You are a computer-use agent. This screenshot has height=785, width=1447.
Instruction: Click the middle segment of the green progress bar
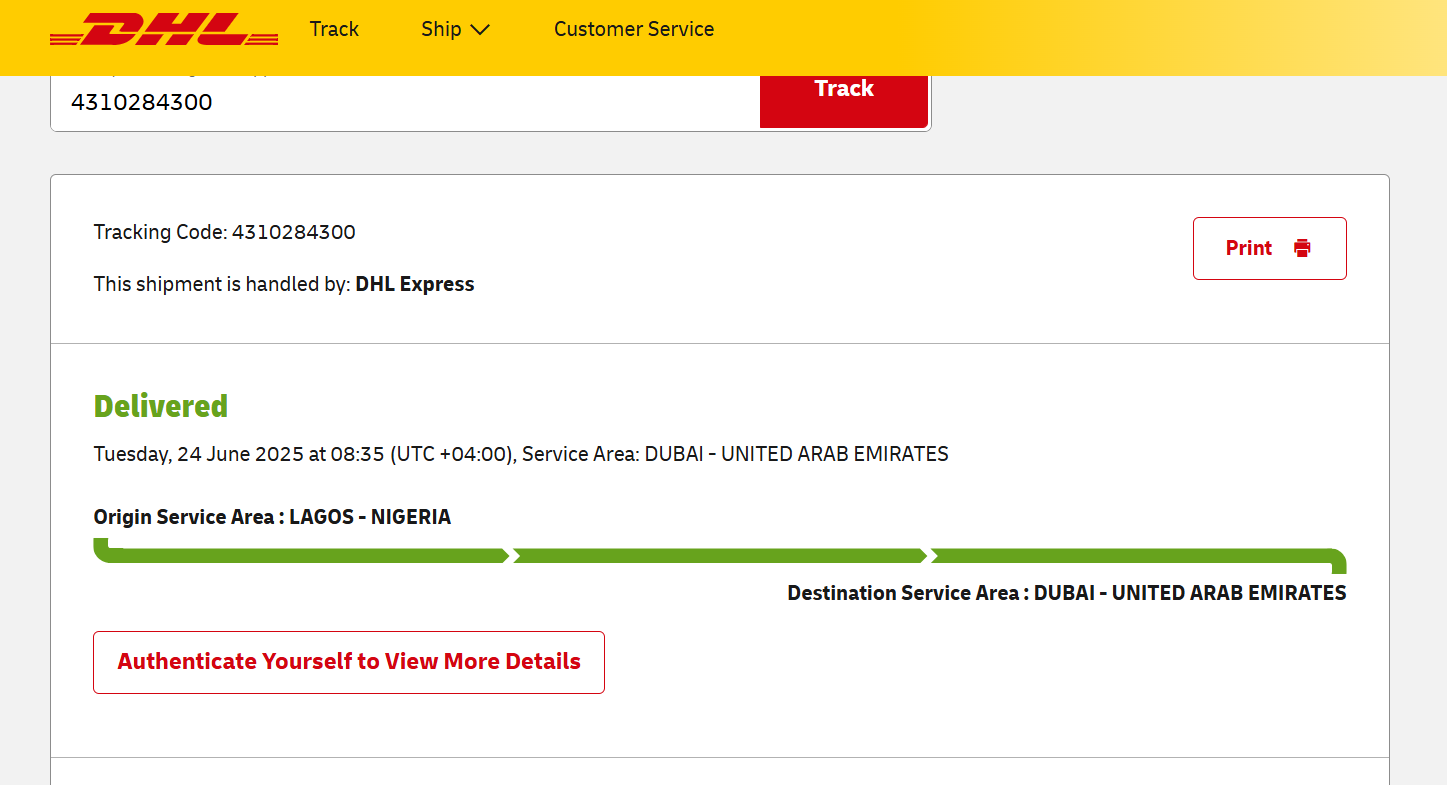tap(720, 556)
